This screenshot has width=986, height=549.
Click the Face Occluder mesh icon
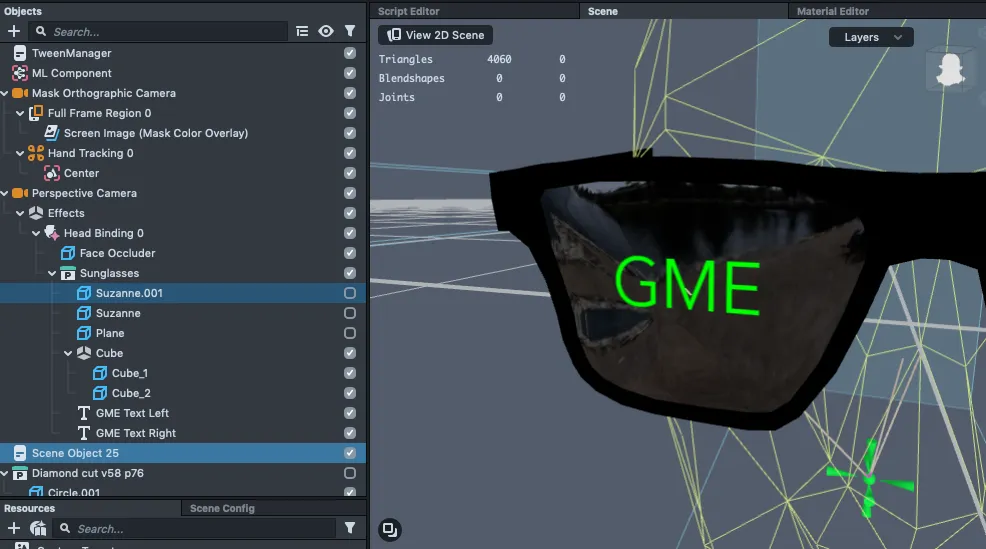tap(68, 253)
